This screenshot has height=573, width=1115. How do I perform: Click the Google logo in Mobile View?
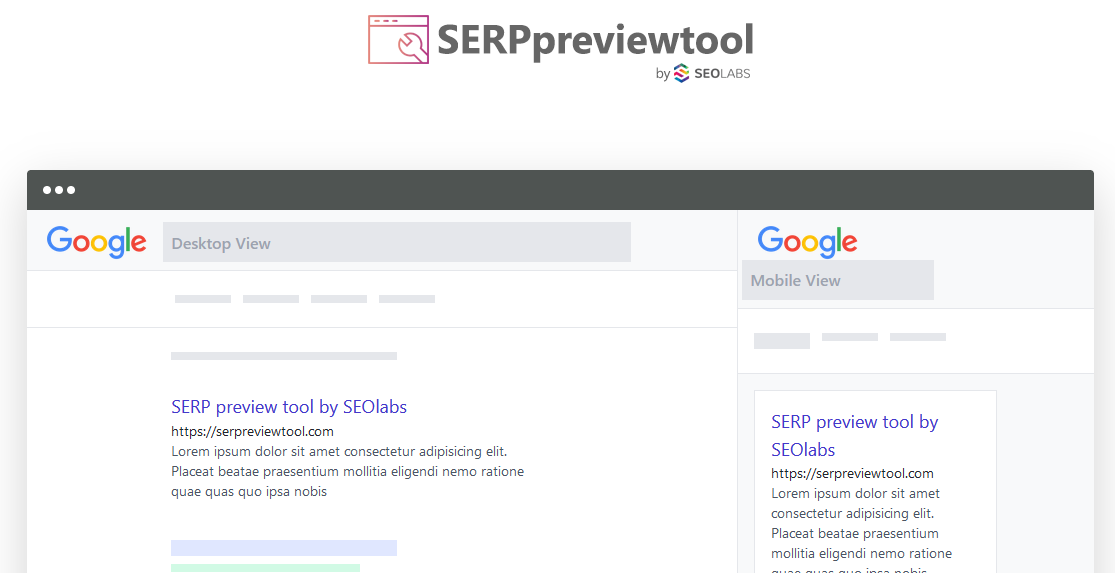(807, 242)
